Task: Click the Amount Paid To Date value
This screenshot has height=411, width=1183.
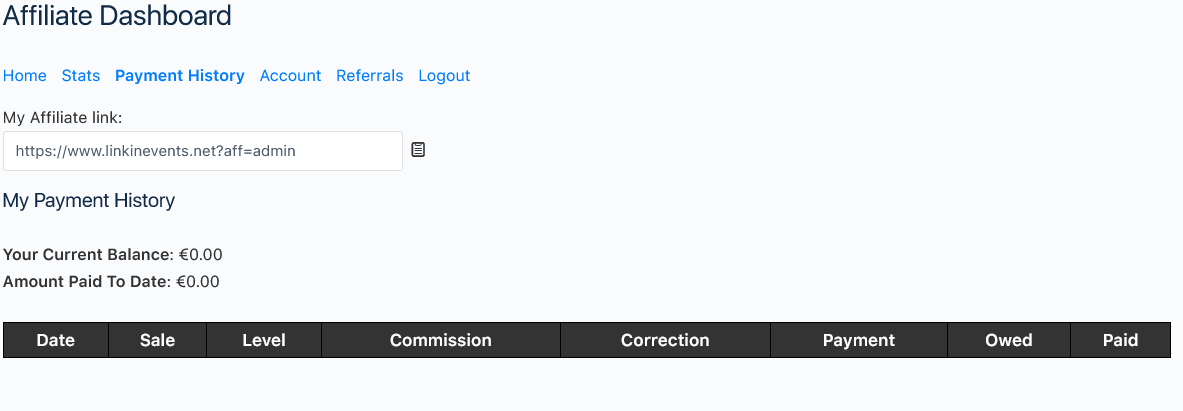Action: coord(198,282)
